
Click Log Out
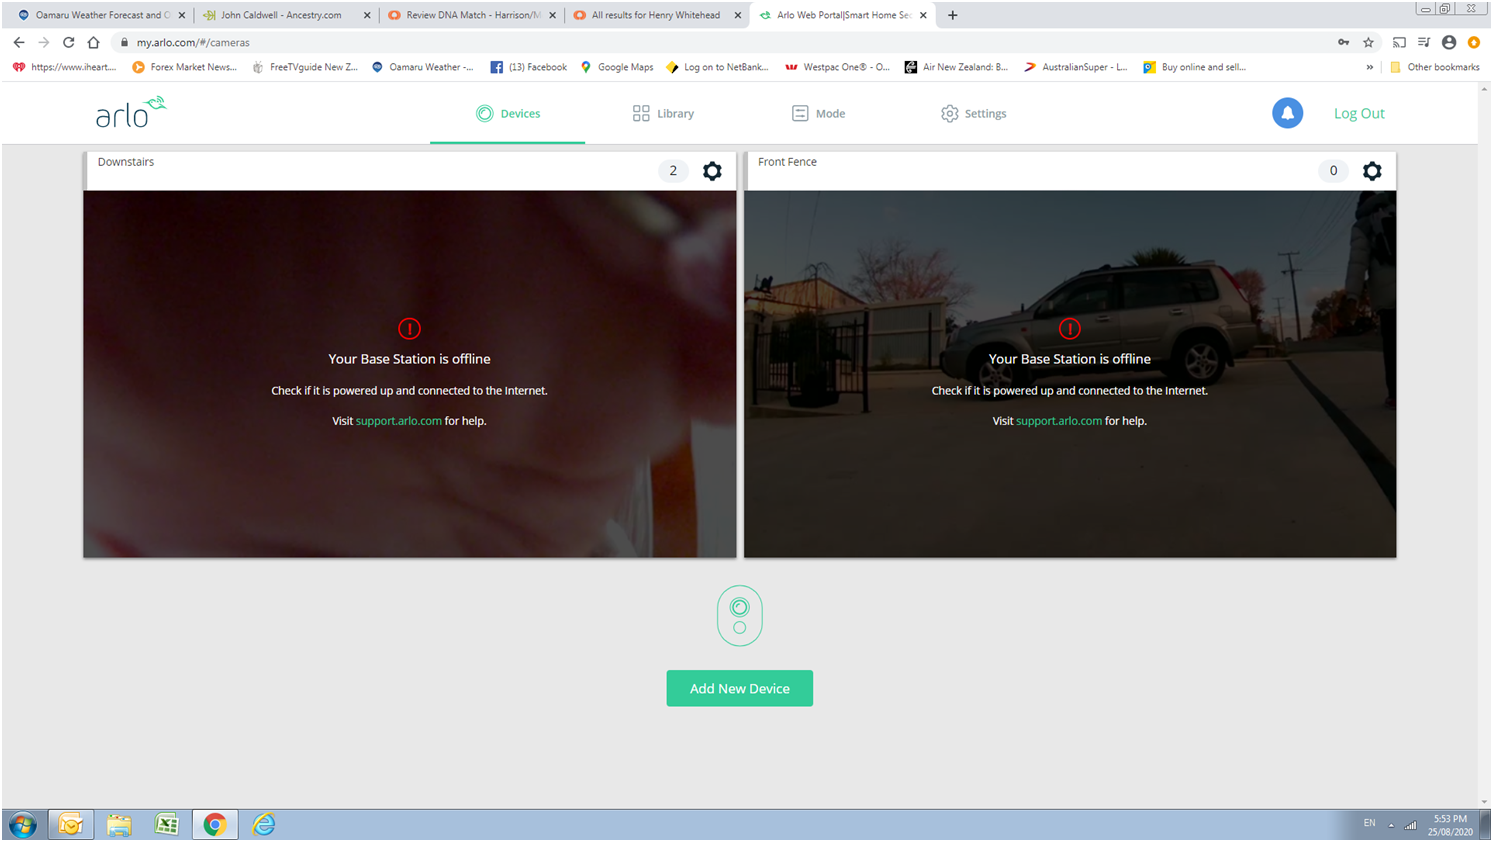click(x=1358, y=114)
